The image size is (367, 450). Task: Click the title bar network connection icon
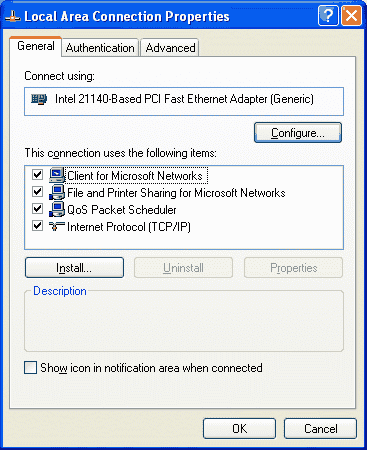coord(13,16)
